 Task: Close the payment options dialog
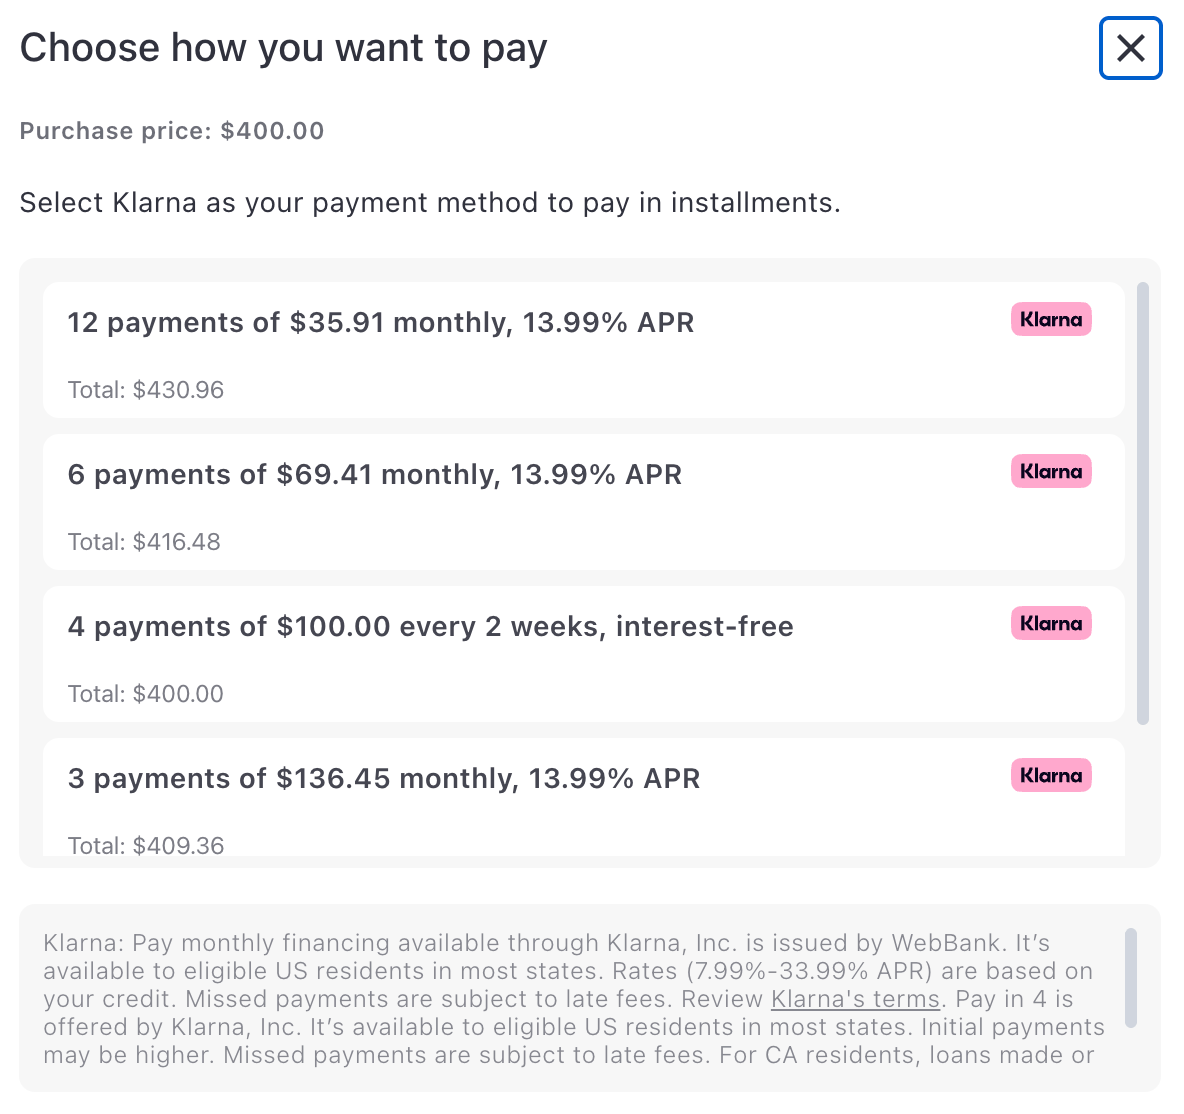(1130, 48)
